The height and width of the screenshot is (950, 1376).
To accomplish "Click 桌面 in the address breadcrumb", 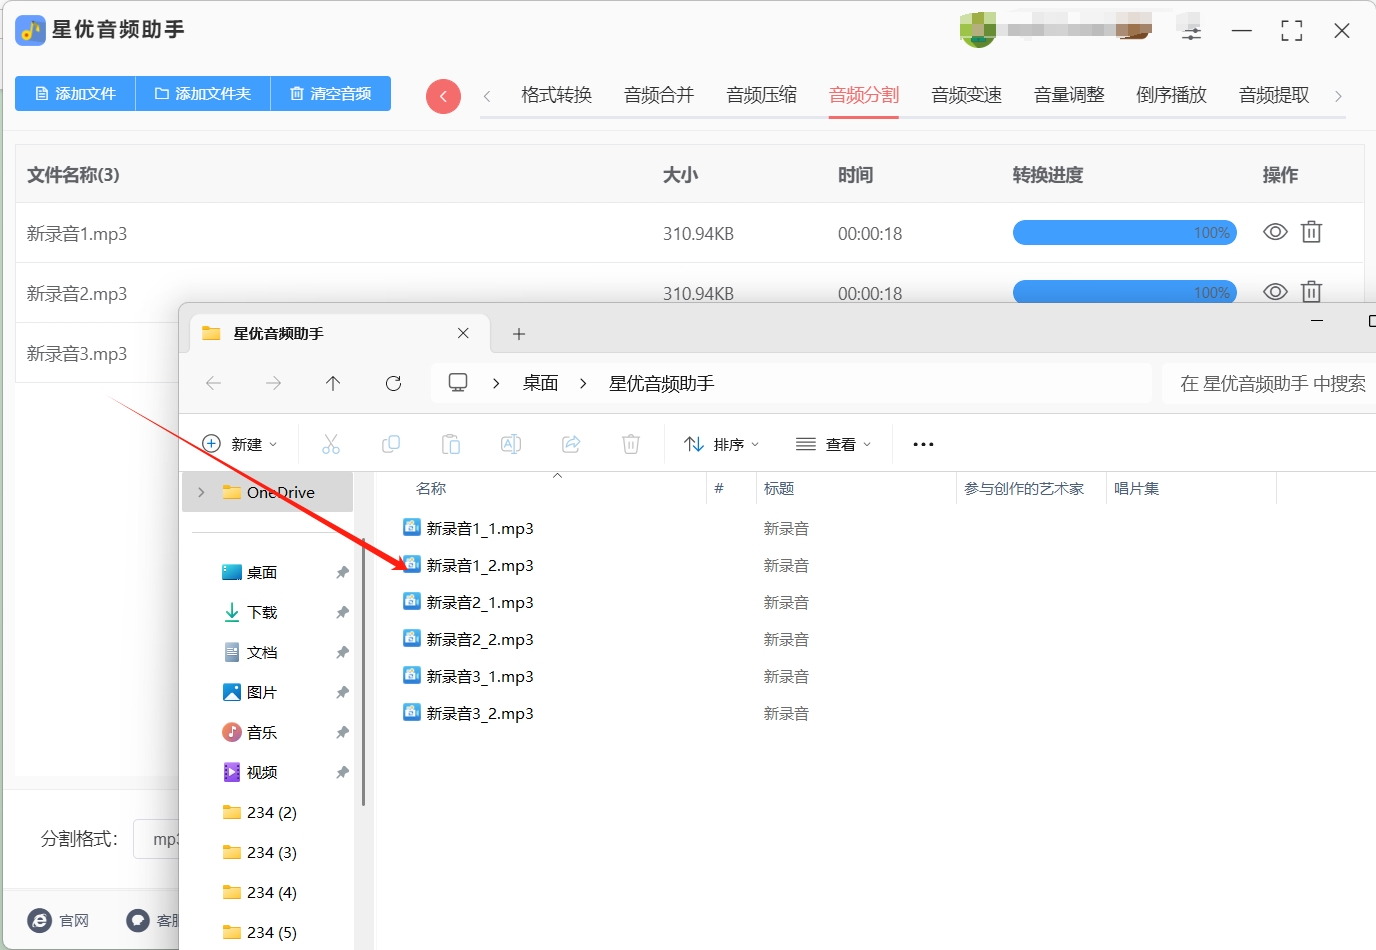I will coord(541,383).
